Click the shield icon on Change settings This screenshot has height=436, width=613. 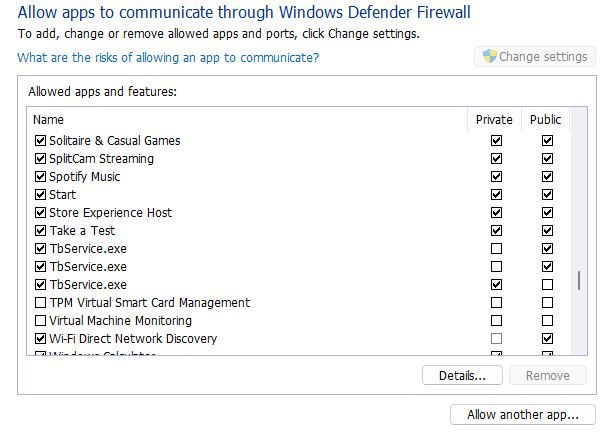coord(489,57)
